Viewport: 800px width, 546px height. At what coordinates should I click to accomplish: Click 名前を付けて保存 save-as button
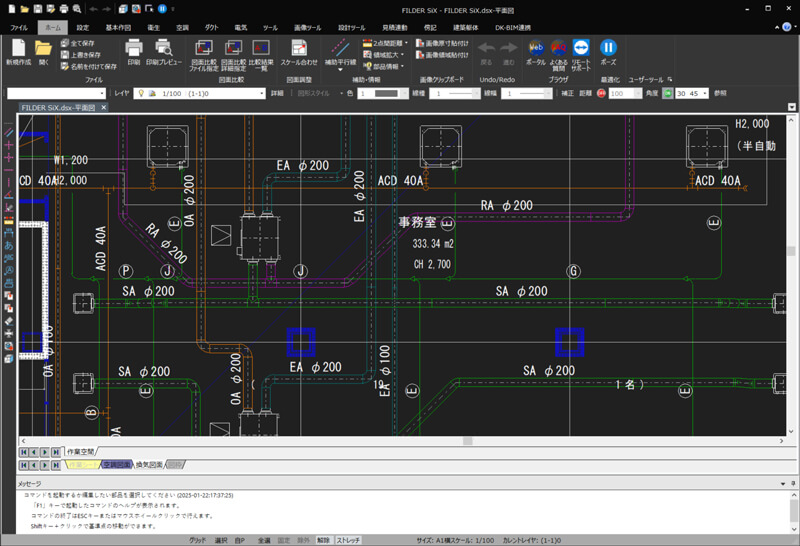click(91, 66)
